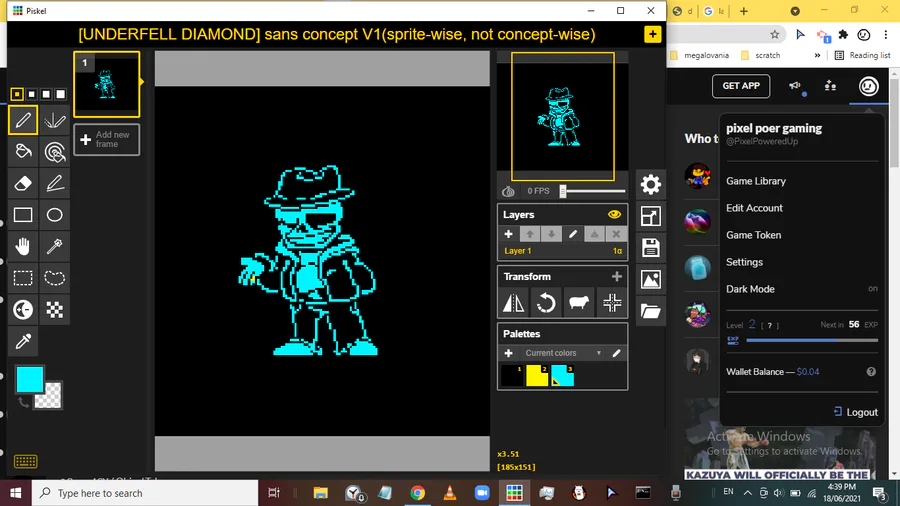Select the Paint all same-color pixels tool
The height and width of the screenshot is (506, 900).
point(55,151)
